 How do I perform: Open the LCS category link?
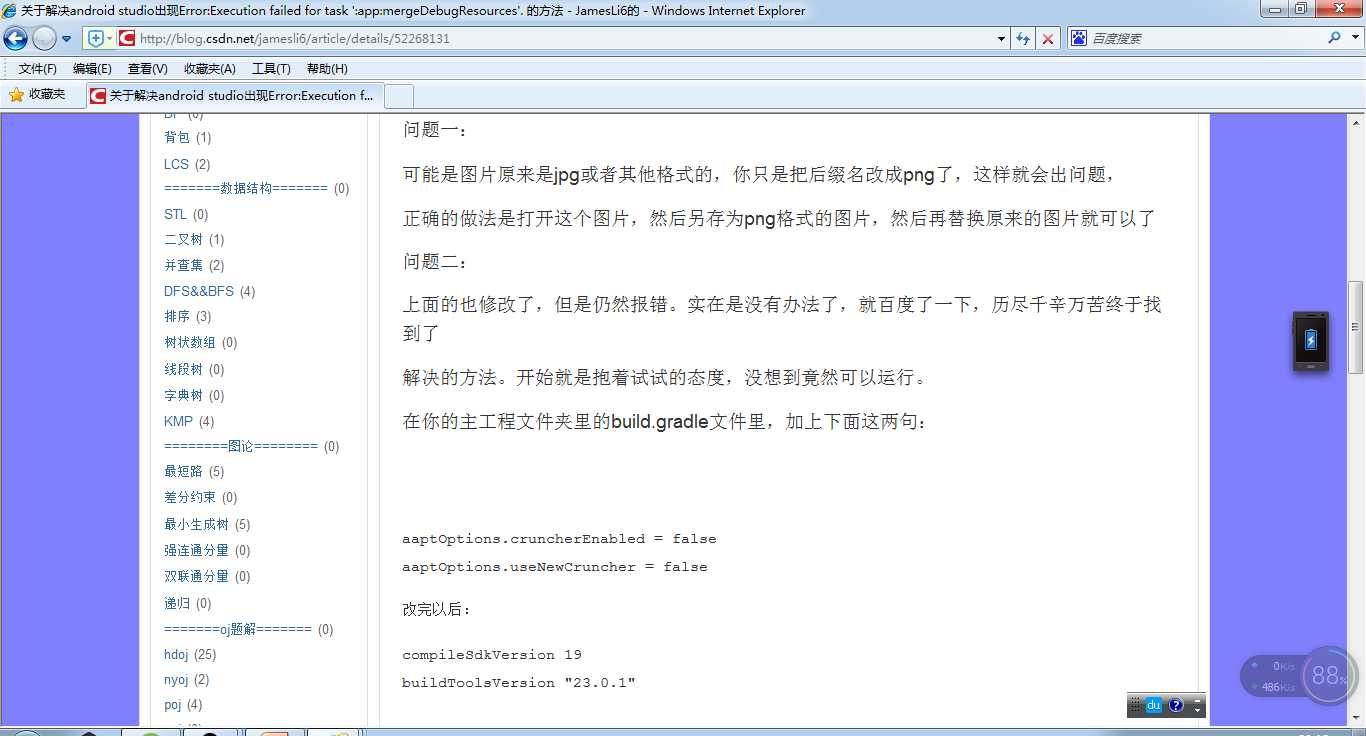(x=176, y=164)
